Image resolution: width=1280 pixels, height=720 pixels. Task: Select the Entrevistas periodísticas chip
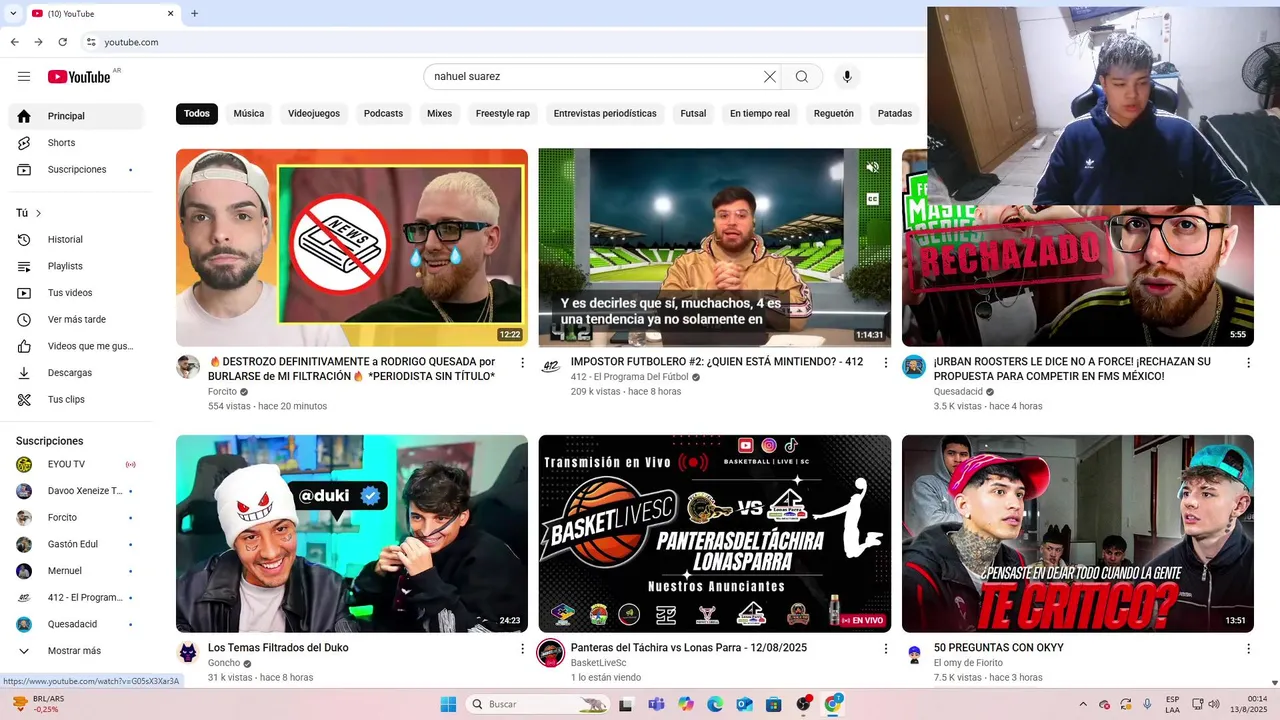pos(605,114)
